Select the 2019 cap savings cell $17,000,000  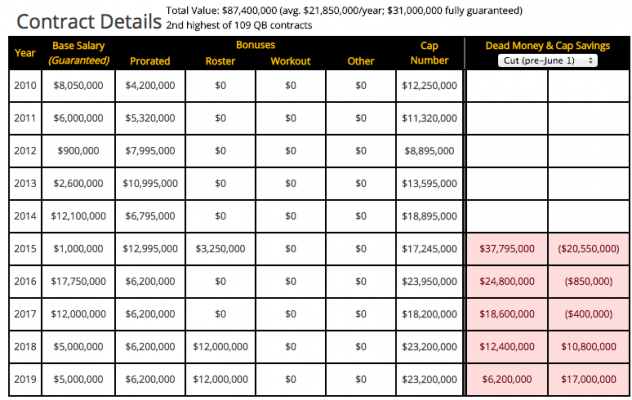tap(588, 379)
